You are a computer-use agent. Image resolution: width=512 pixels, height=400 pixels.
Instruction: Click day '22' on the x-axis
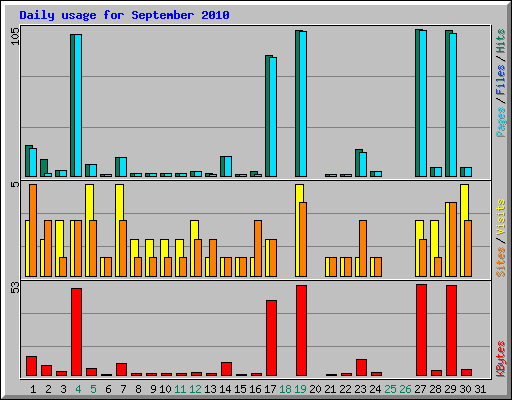point(346,389)
